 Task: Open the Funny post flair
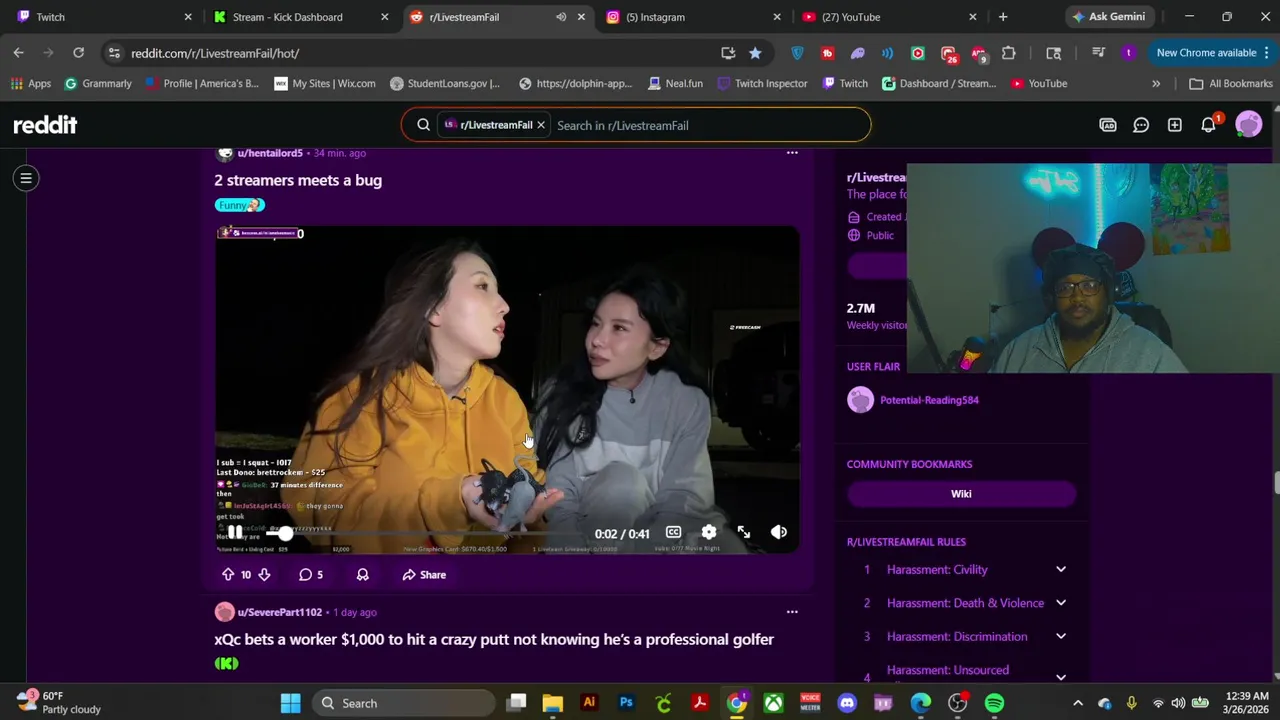click(239, 205)
